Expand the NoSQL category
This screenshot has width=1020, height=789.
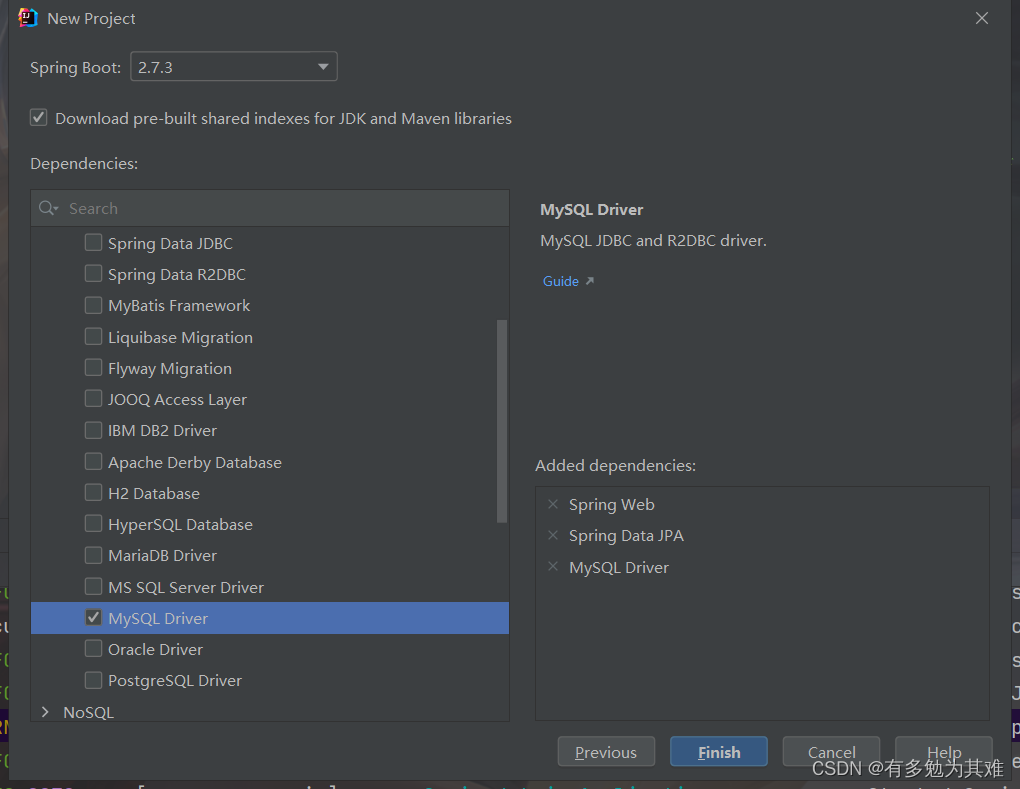pos(45,712)
